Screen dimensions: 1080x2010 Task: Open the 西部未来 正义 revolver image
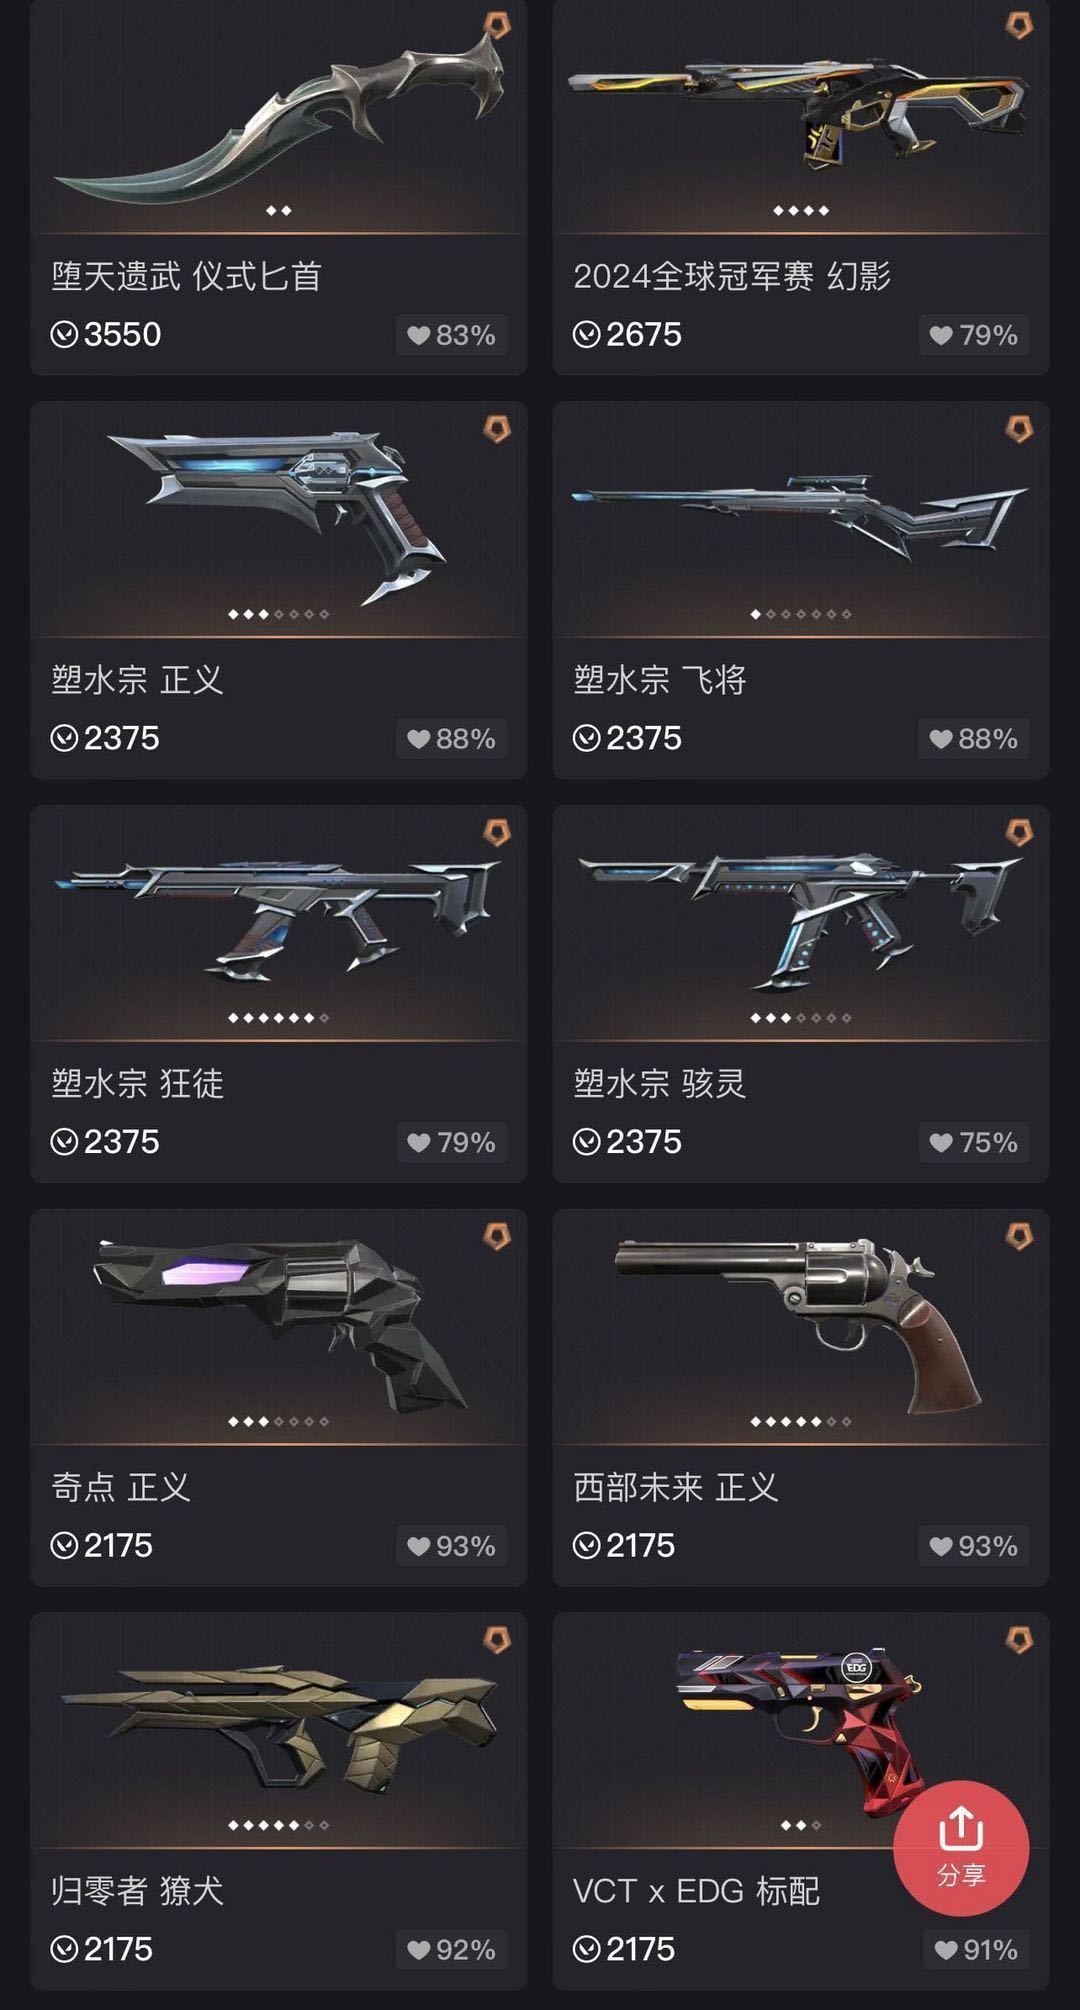801,1322
